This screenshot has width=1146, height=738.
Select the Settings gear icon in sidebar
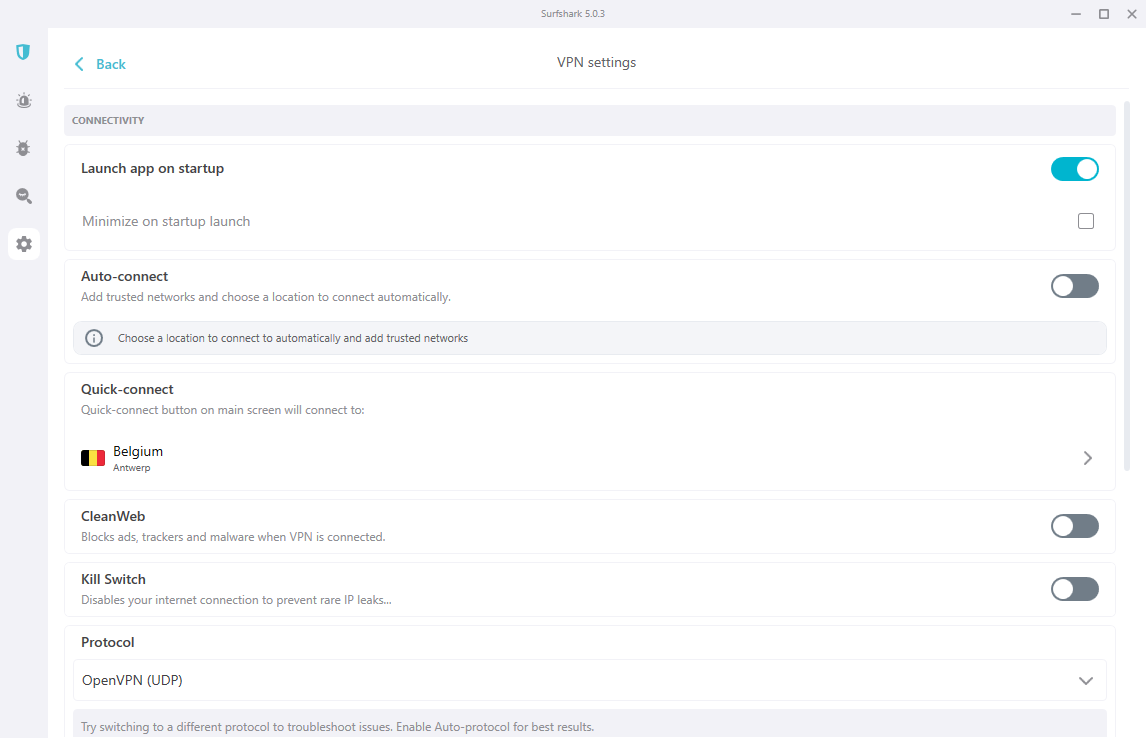click(24, 244)
